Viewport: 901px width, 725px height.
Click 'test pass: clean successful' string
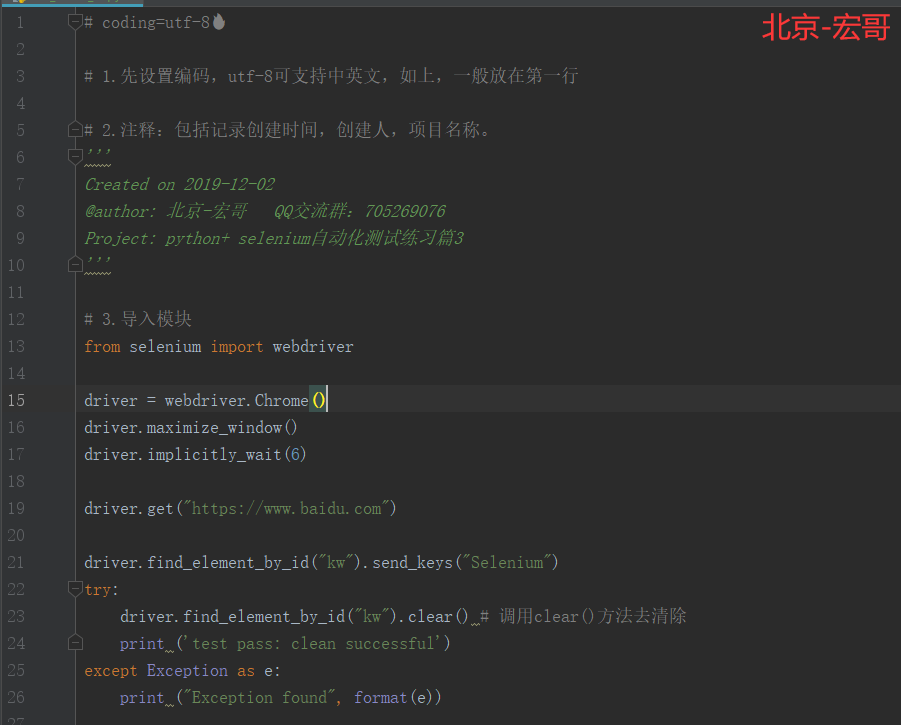(x=313, y=643)
